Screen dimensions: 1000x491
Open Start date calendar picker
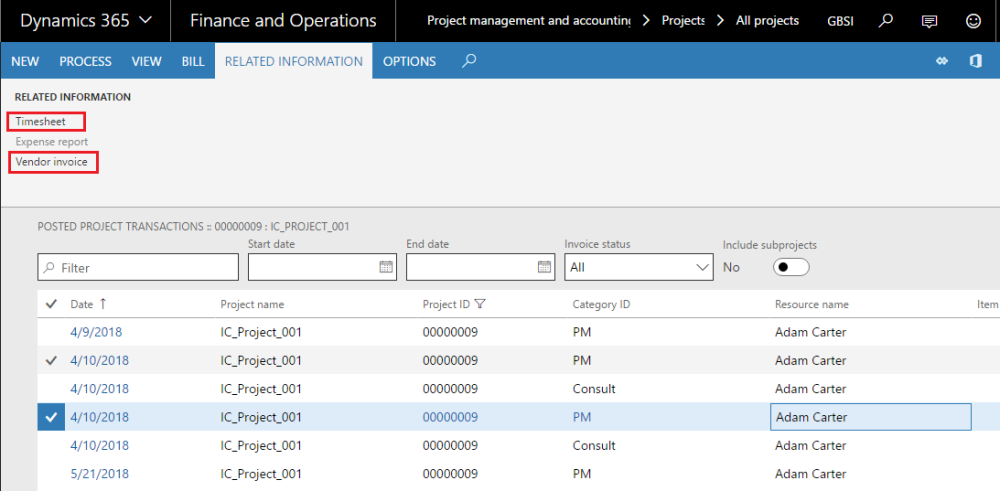click(x=386, y=267)
